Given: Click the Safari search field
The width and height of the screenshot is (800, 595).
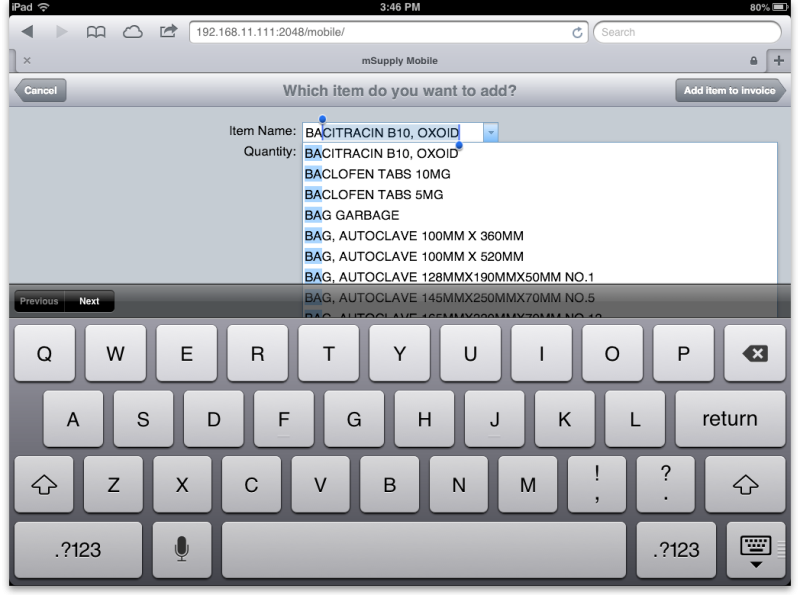Looking at the screenshot, I should point(687,32).
